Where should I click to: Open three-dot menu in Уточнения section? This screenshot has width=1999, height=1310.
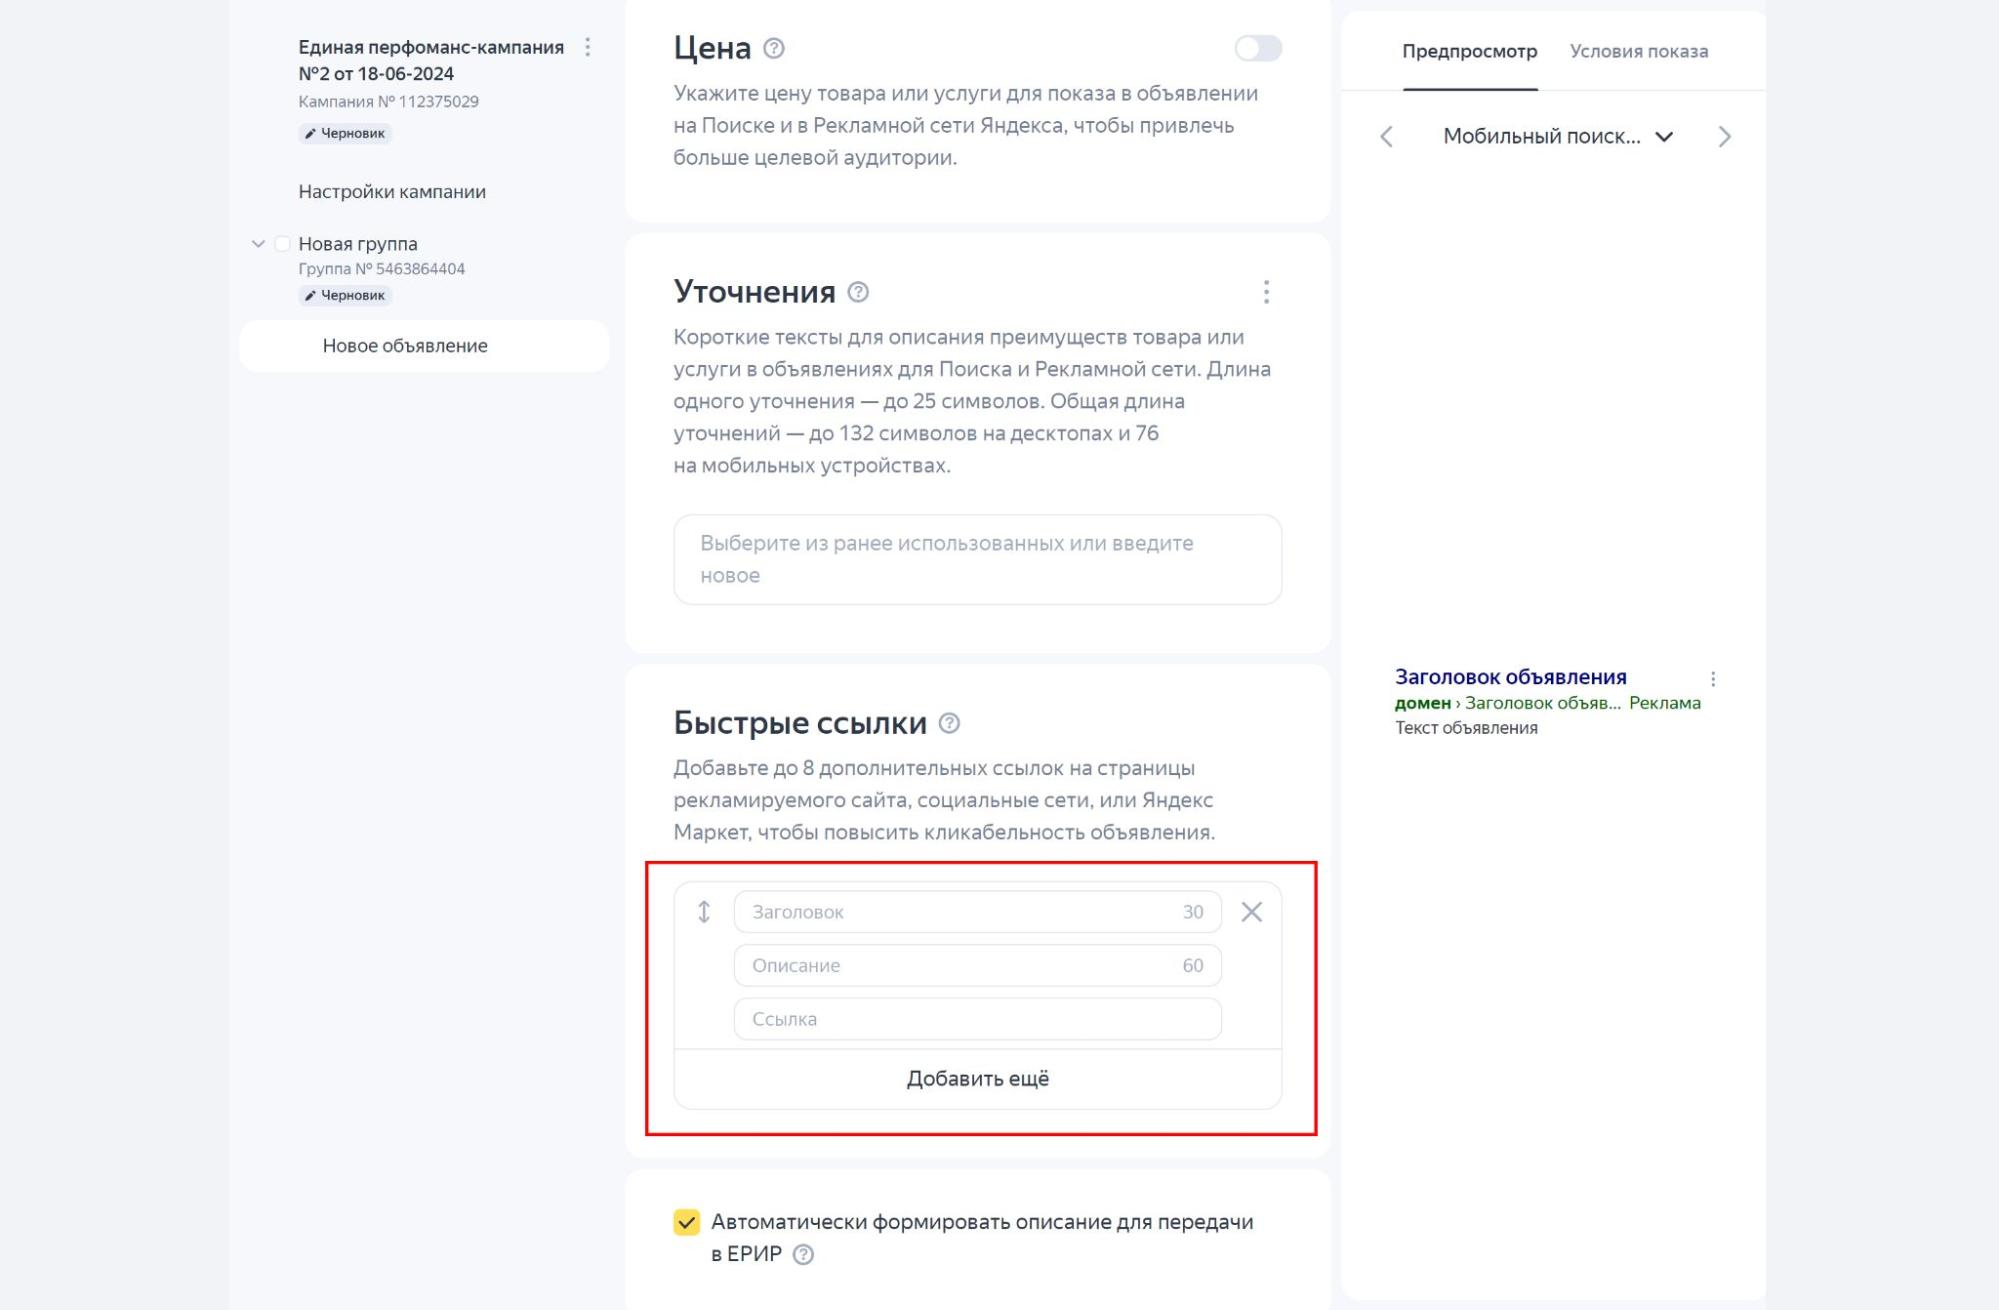pos(1267,292)
